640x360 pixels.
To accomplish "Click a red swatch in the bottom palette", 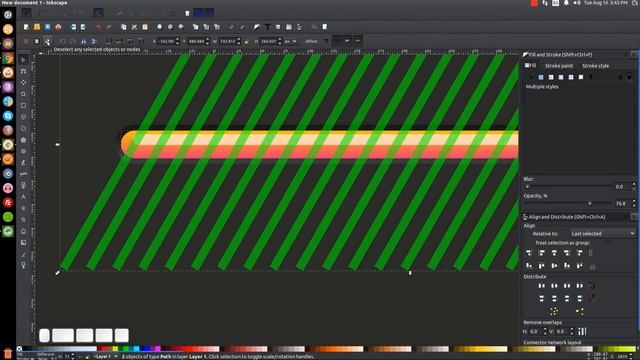I will (x=104, y=349).
